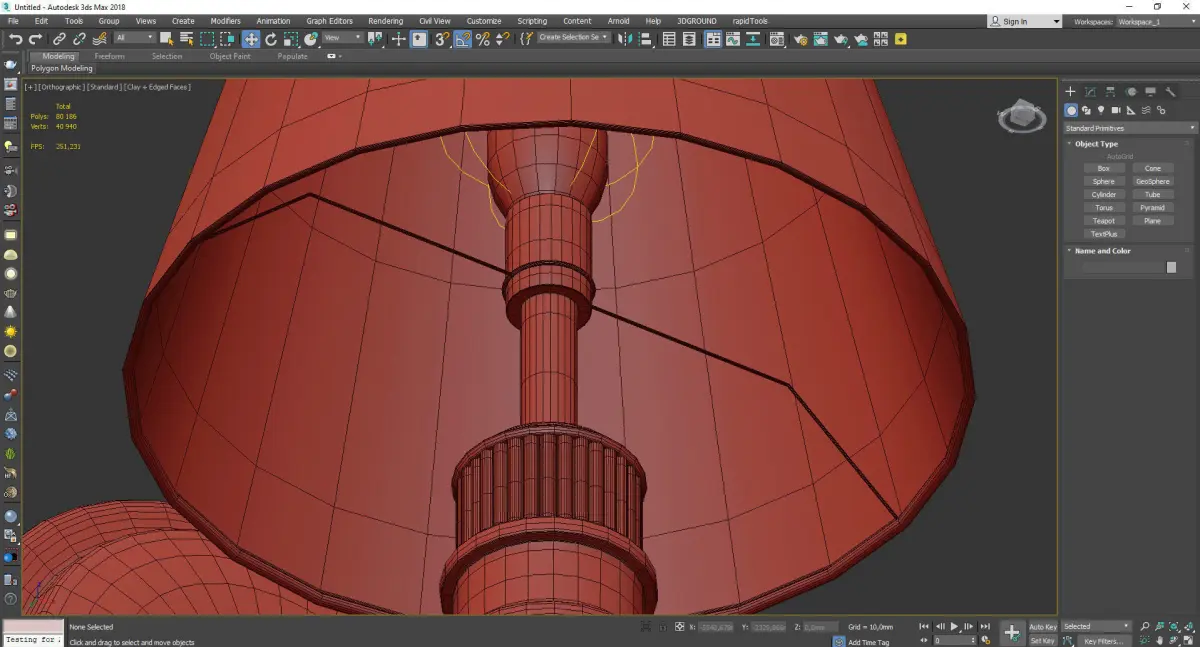Switch to the Motion command panel tab
1200x647 pixels.
[1131, 92]
